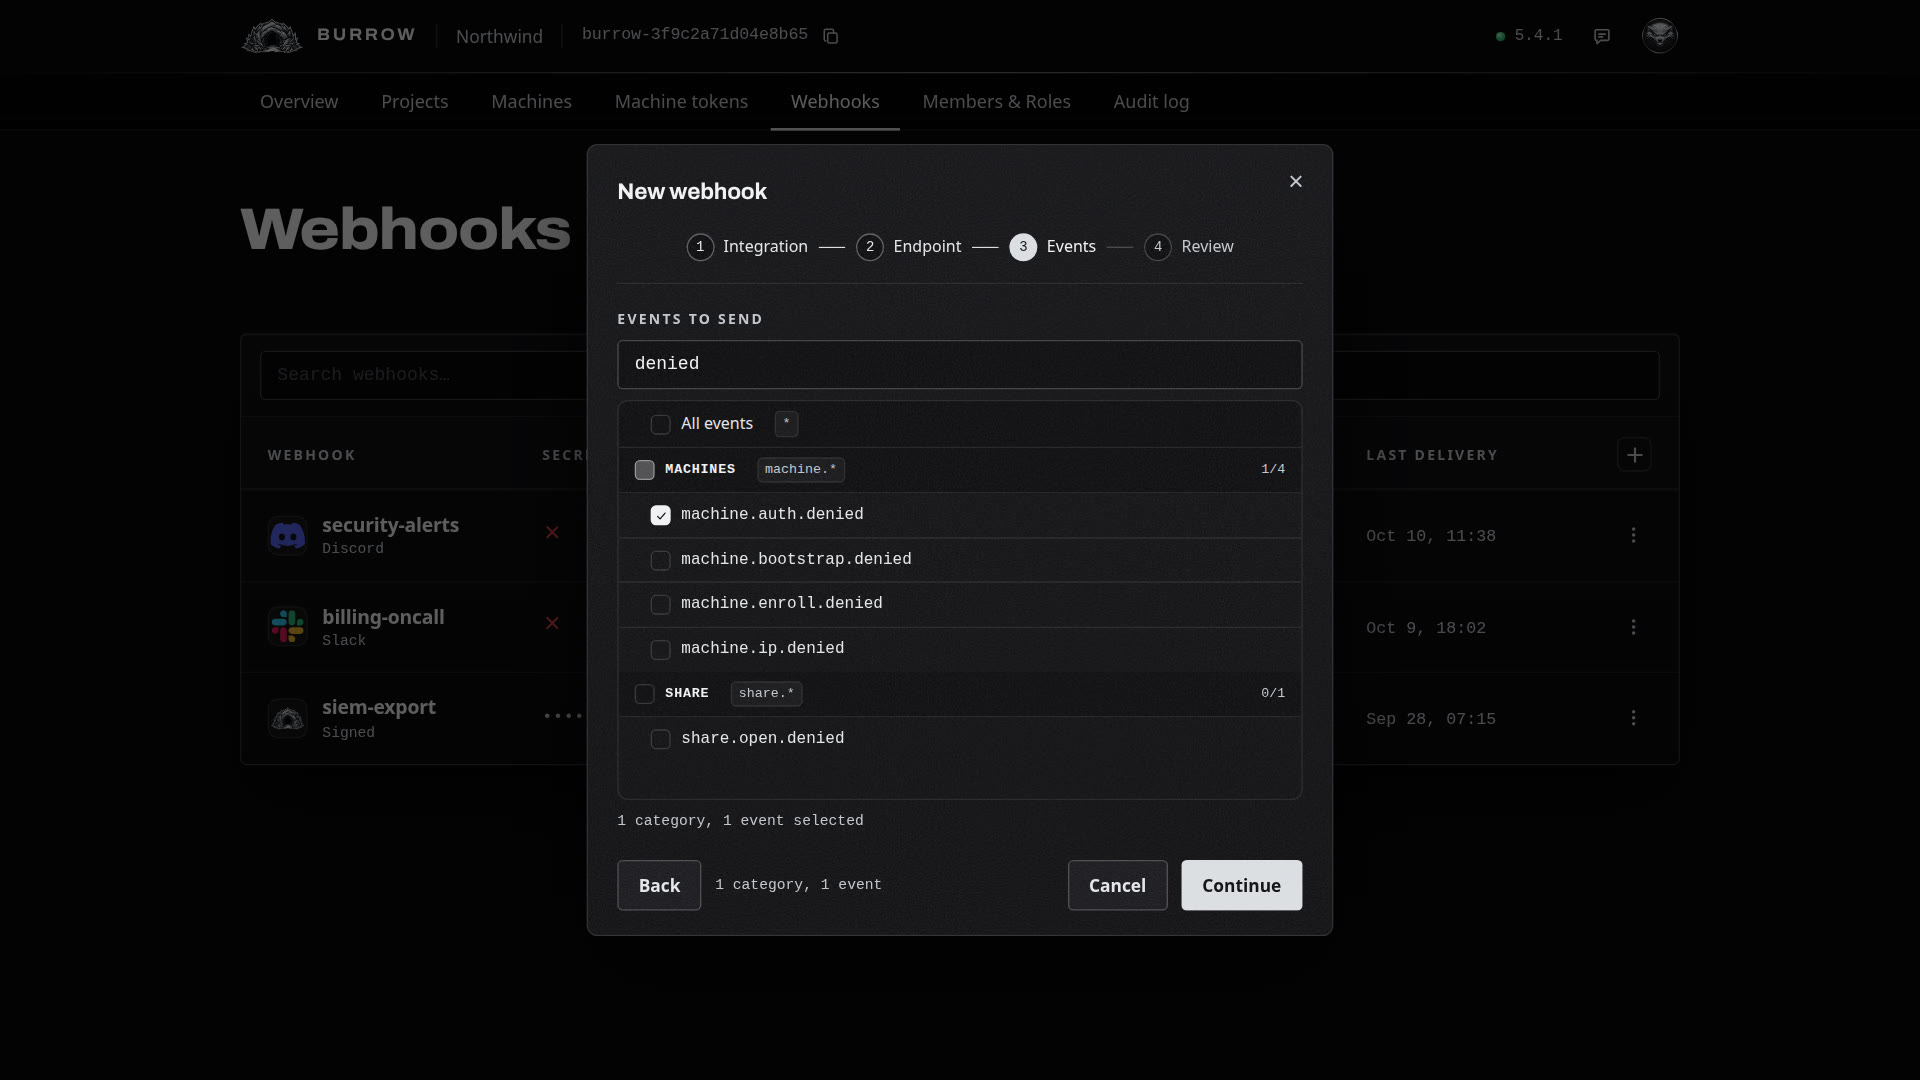Click the red X secret indicator for billing-oncall
Viewport: 1920px width, 1080px height.
[x=552, y=623]
